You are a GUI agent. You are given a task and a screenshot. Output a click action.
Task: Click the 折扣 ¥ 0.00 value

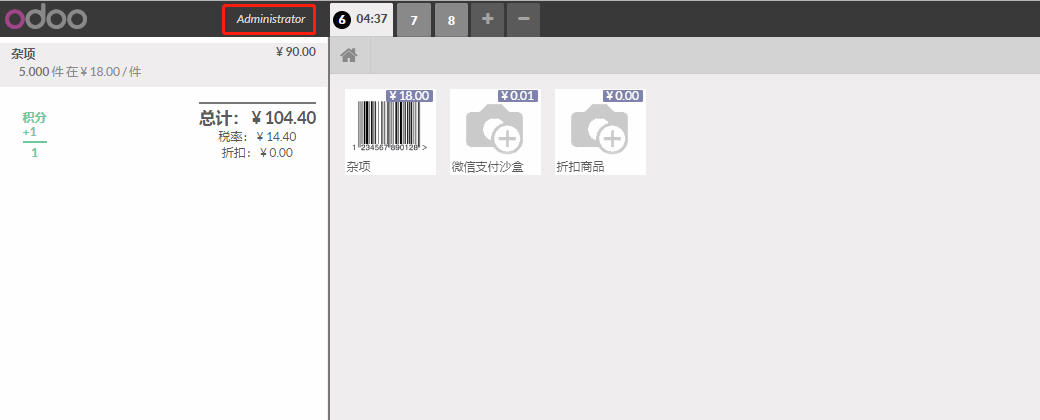(257, 153)
